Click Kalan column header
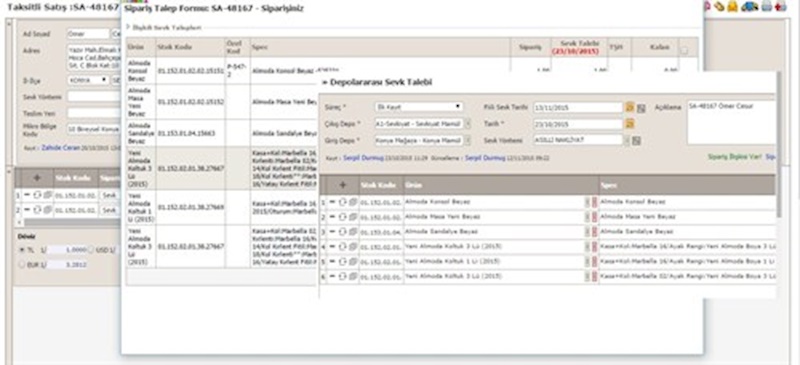 tap(655, 46)
